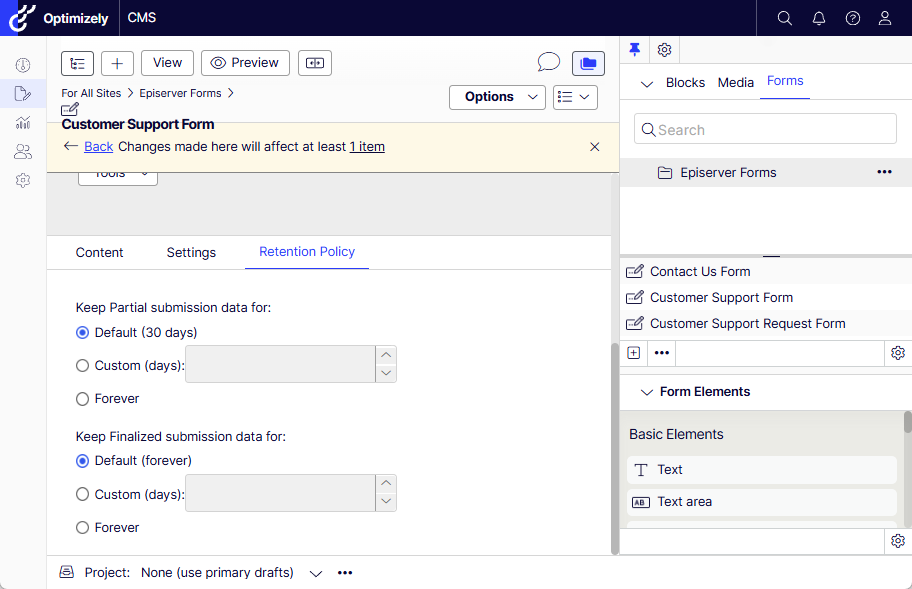Open the comments speech bubble icon
The height and width of the screenshot is (589, 912).
pyautogui.click(x=548, y=63)
